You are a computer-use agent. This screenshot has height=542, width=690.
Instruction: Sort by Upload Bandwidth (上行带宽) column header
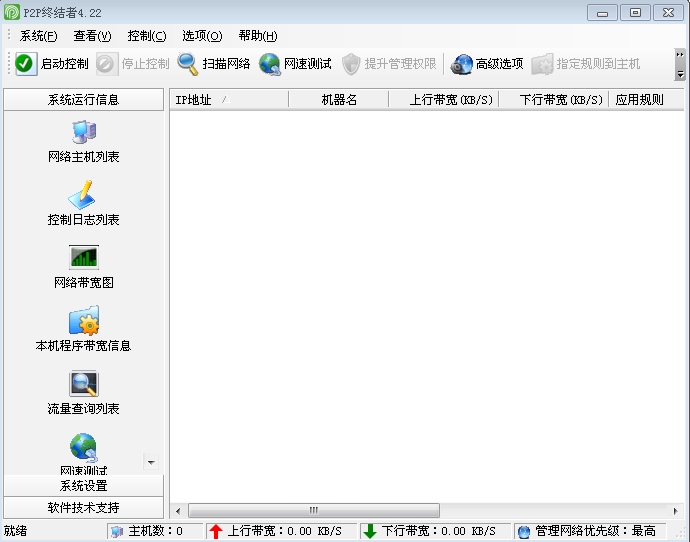(444, 100)
